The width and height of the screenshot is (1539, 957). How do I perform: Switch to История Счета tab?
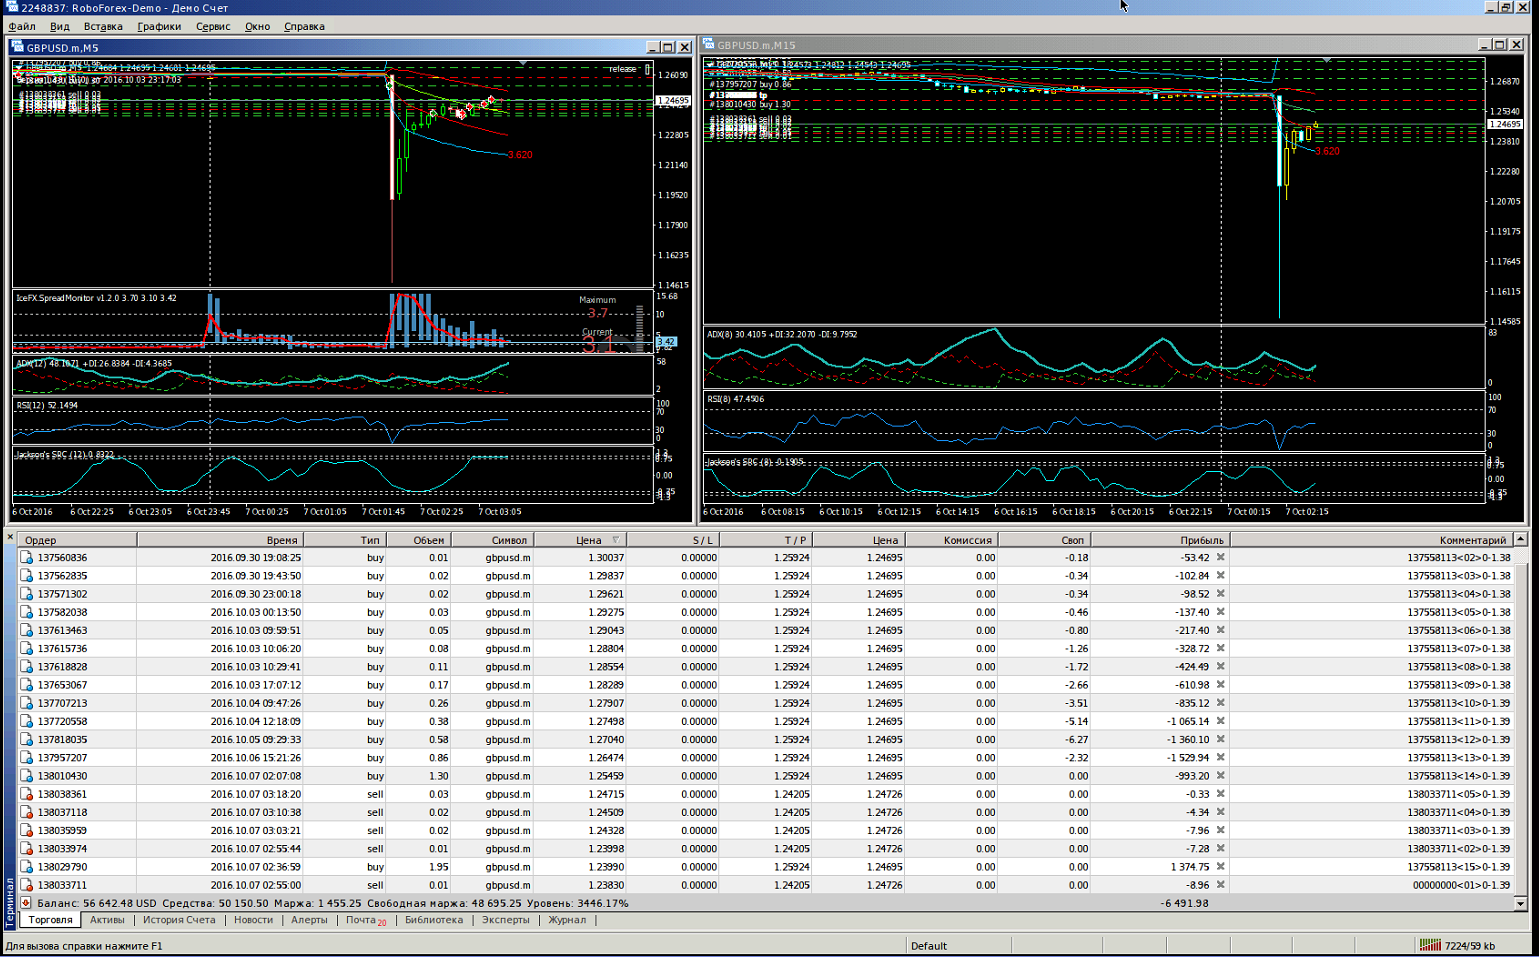[179, 920]
